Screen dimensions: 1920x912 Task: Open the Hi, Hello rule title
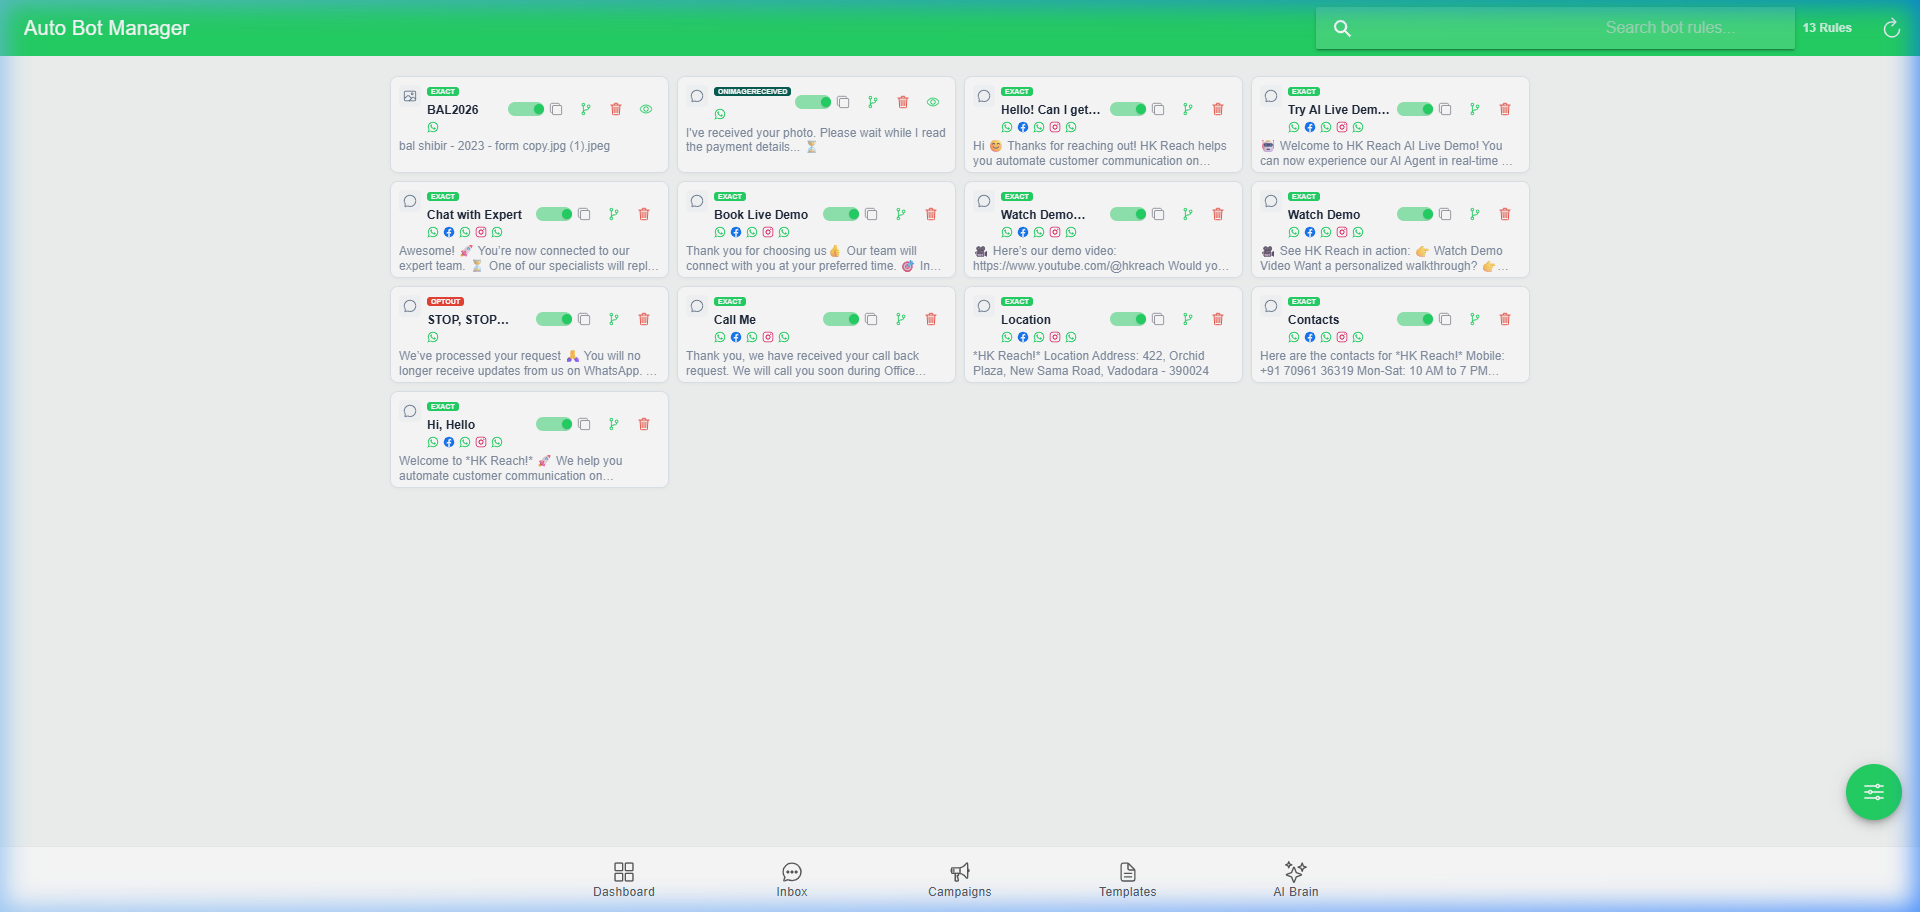(x=451, y=425)
